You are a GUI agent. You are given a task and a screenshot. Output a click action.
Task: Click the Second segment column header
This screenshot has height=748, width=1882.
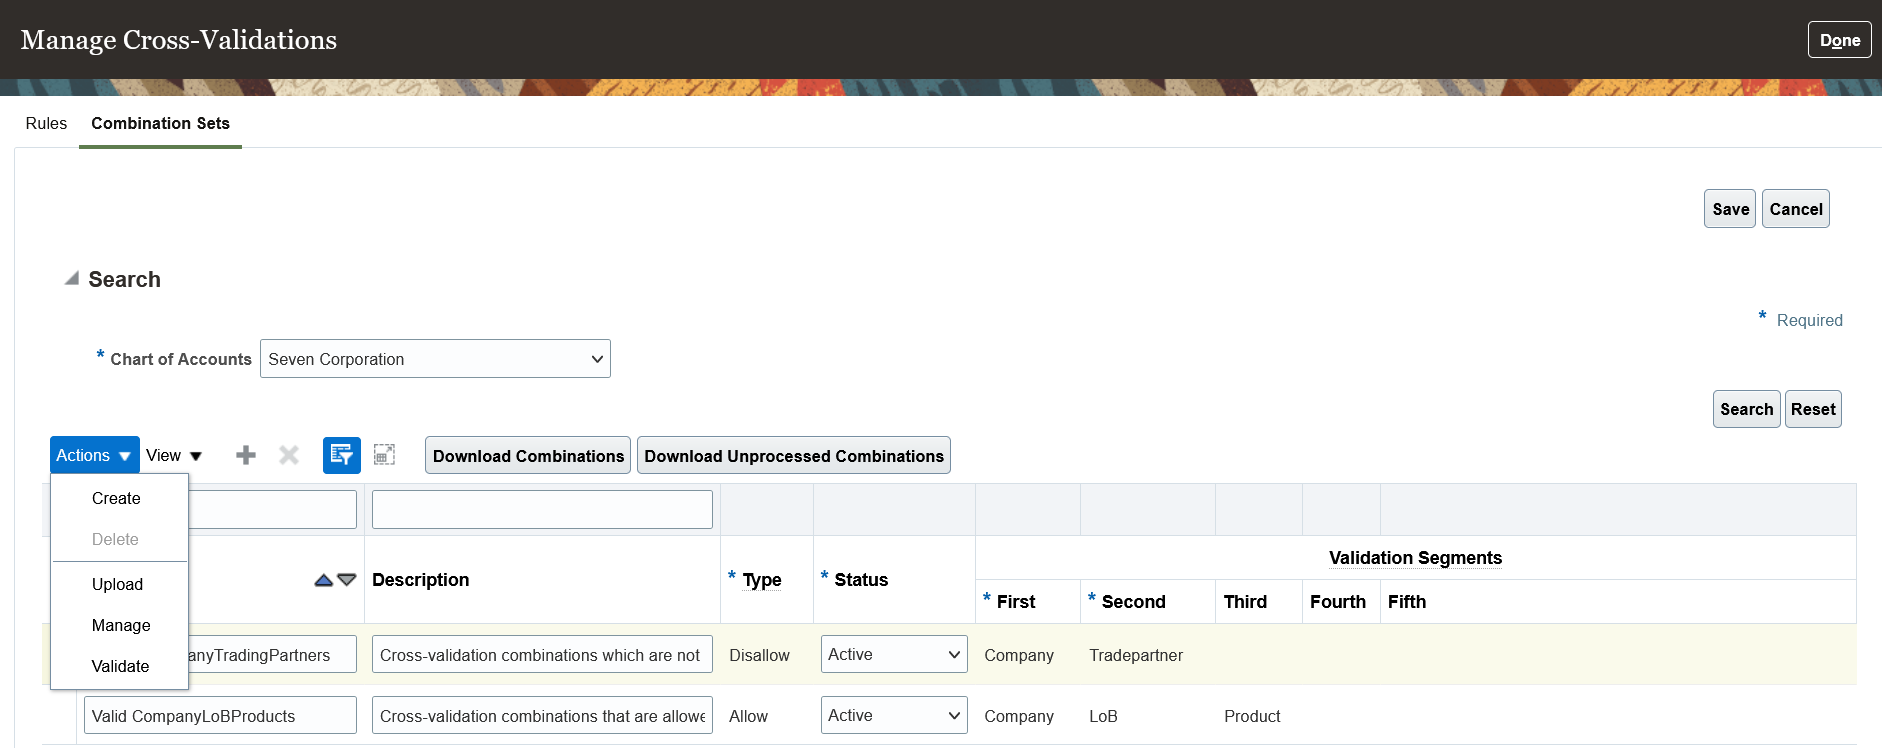click(1133, 602)
